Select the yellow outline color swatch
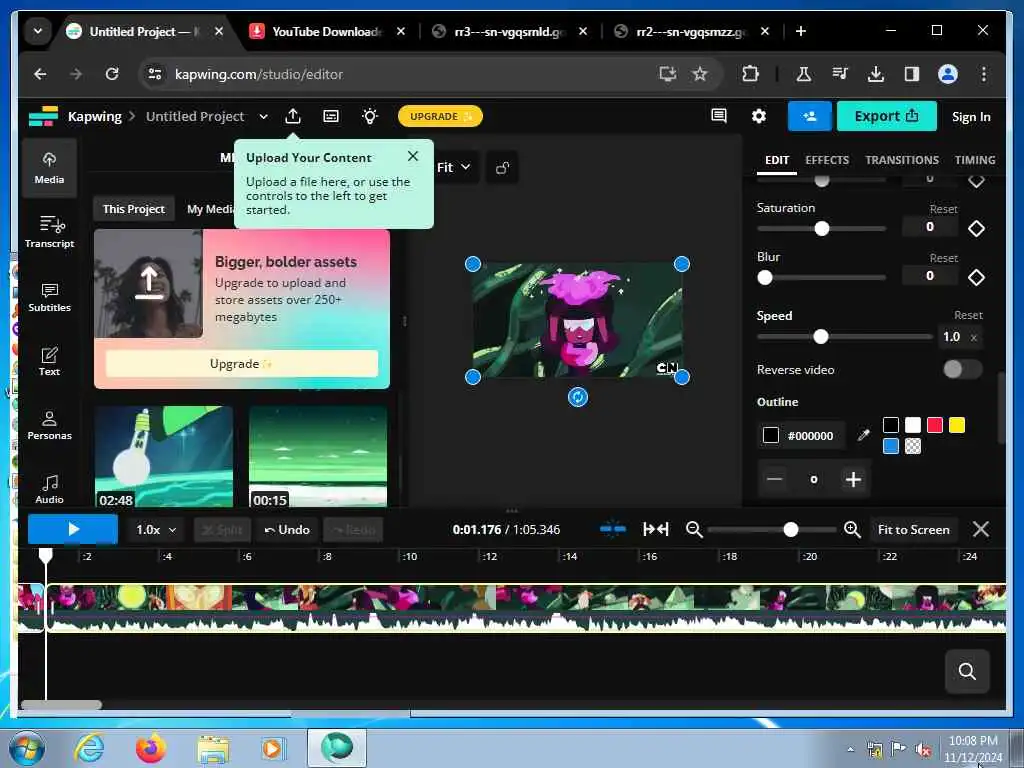The height and width of the screenshot is (768, 1024). 957,425
